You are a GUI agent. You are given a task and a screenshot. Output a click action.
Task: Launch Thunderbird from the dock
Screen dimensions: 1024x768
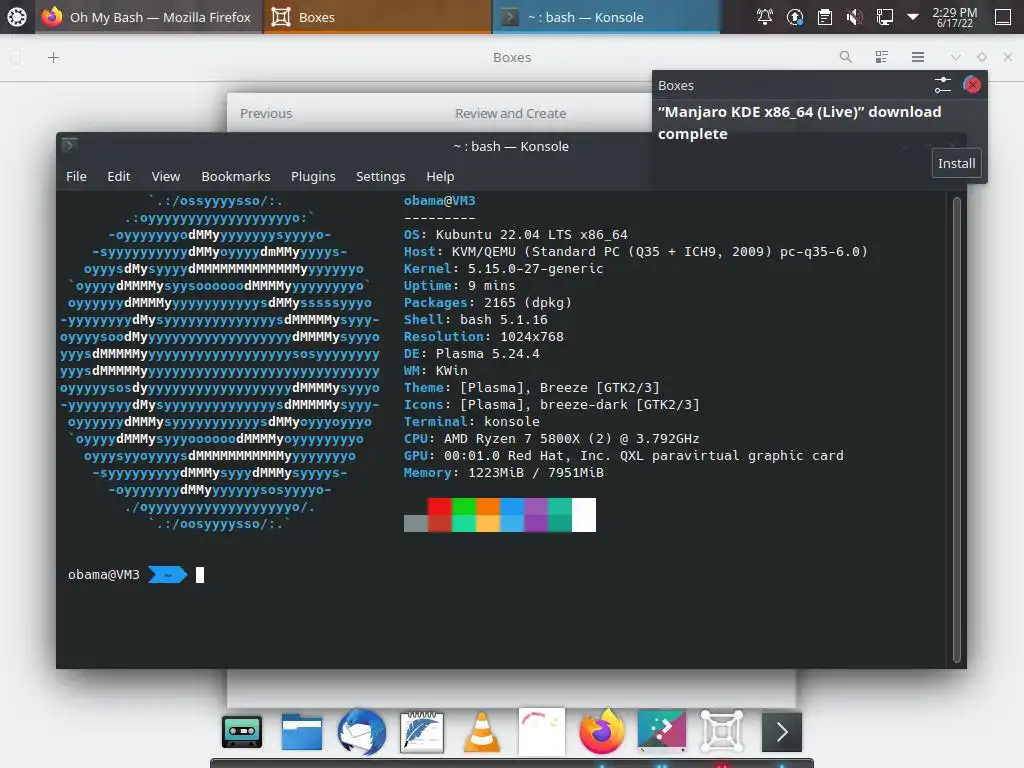point(362,731)
